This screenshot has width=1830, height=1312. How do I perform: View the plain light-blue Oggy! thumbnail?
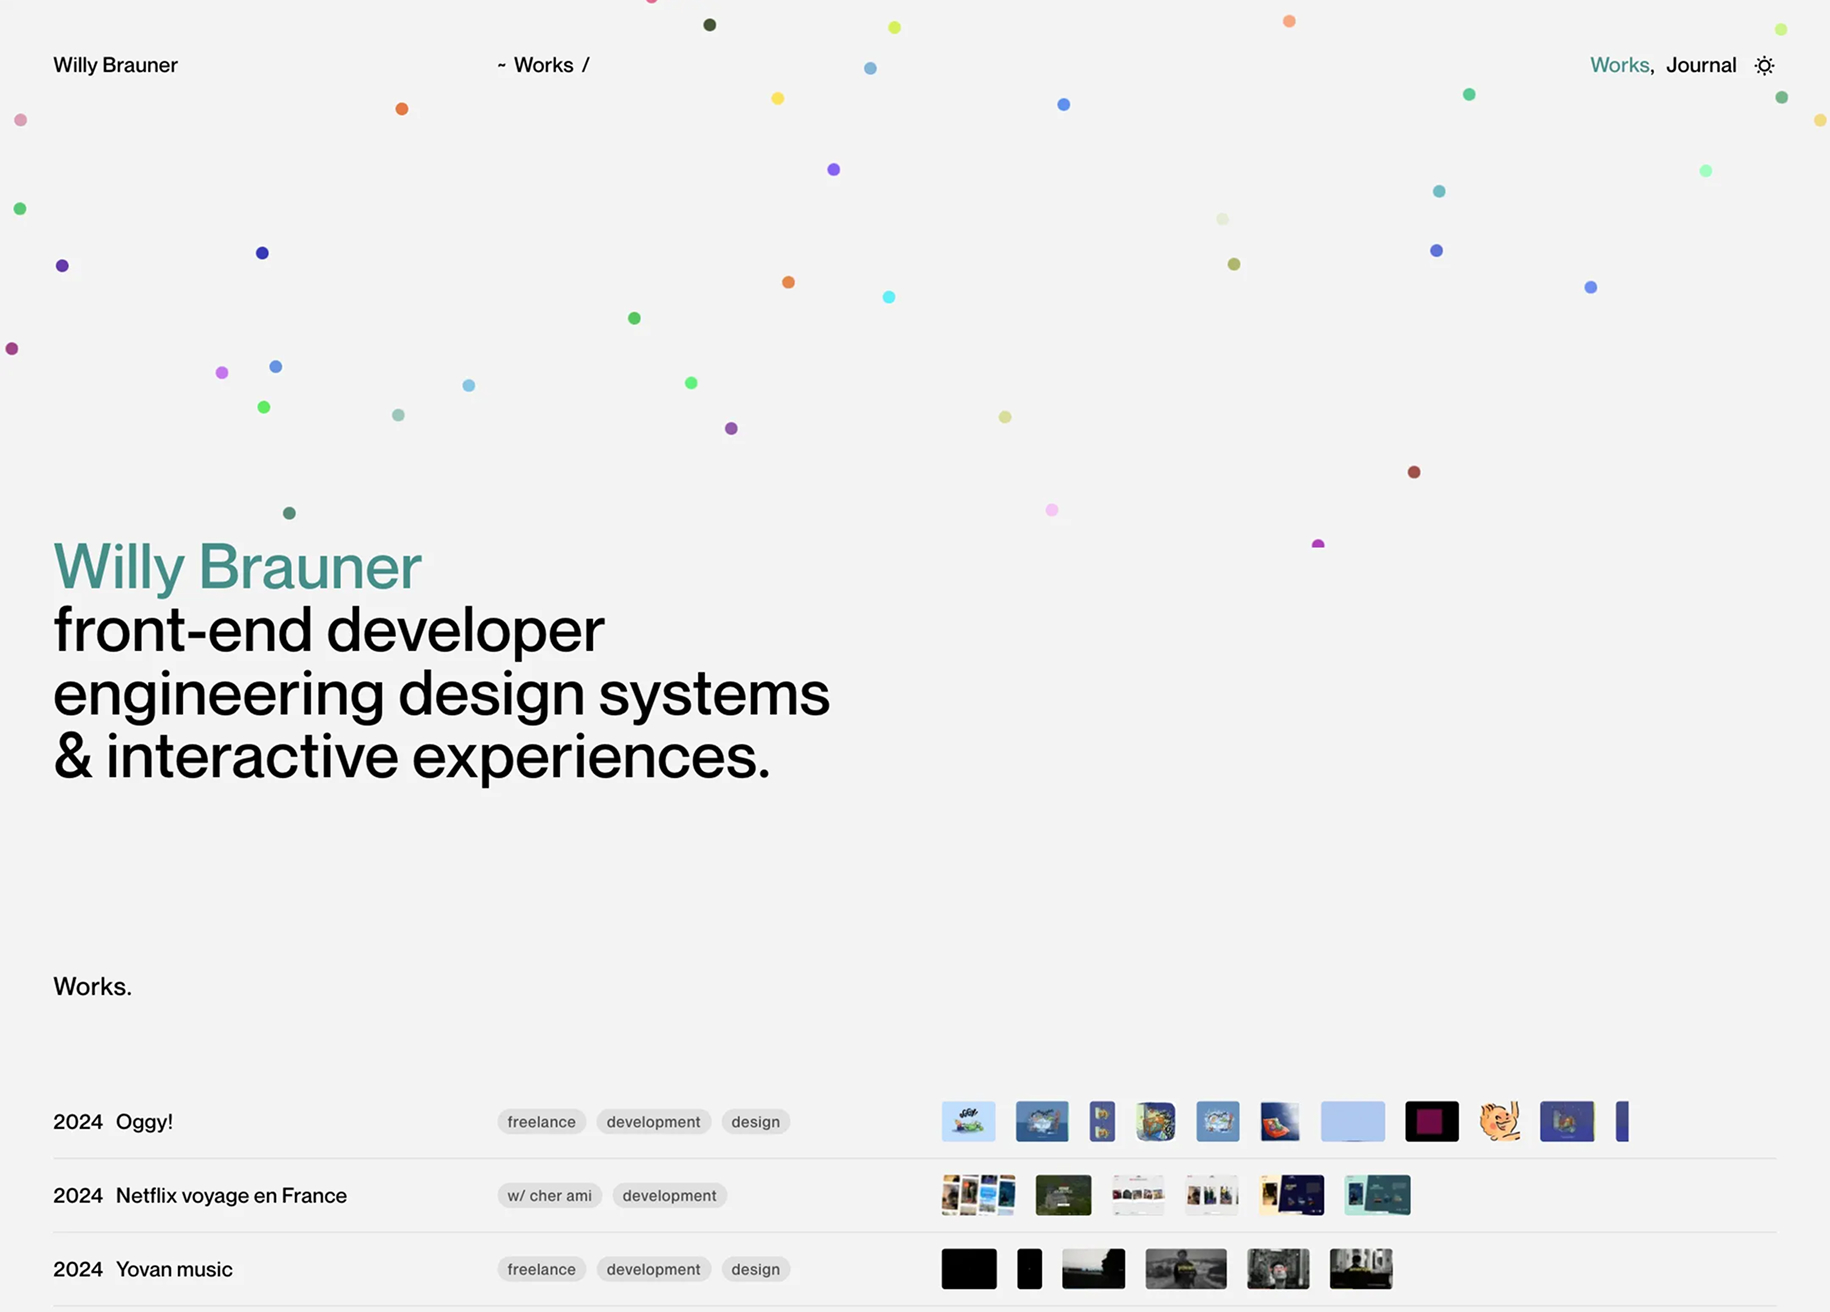click(1352, 1121)
